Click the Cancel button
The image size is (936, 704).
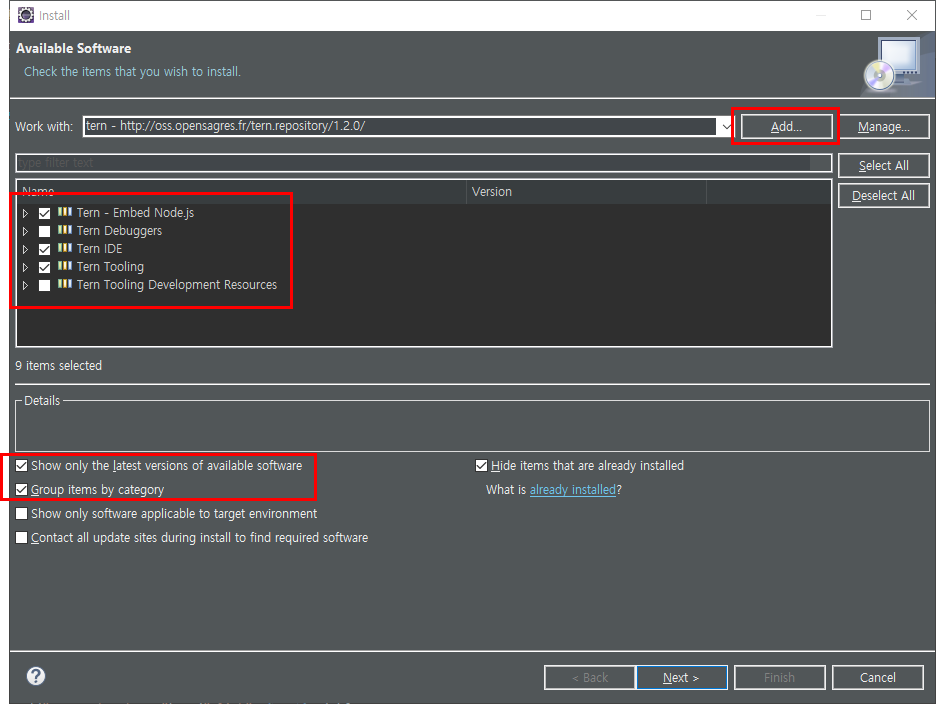(x=878, y=677)
